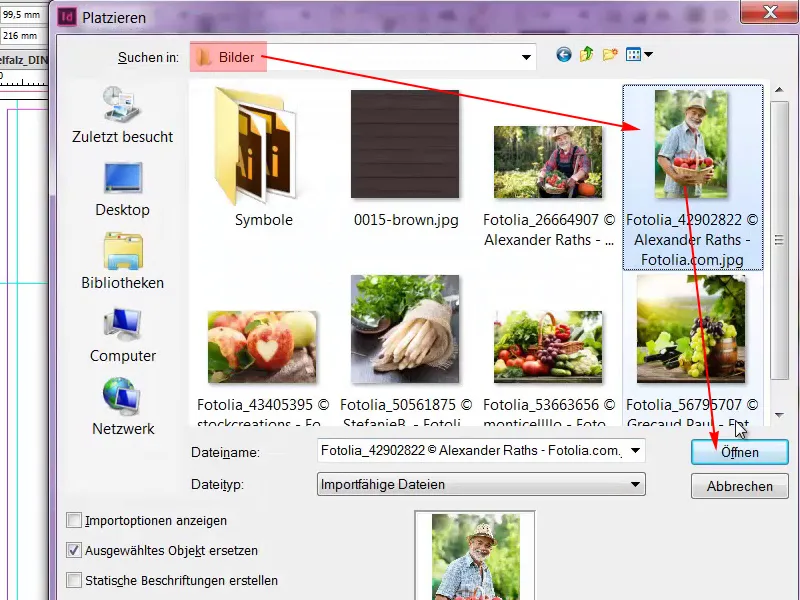
Task: Go up one folder level icon
Action: (x=587, y=55)
